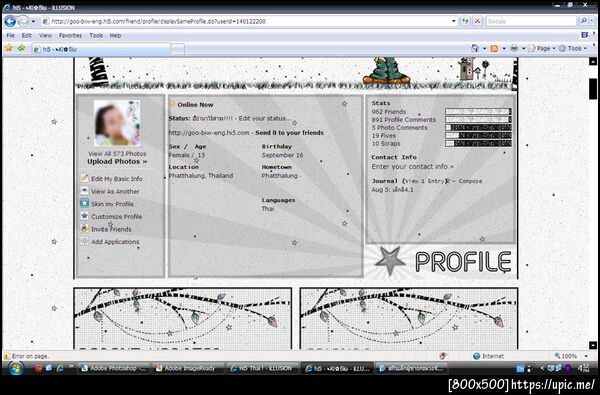Open the Add Applications link
The height and width of the screenshot is (395, 600).
pyautogui.click(x=115, y=242)
